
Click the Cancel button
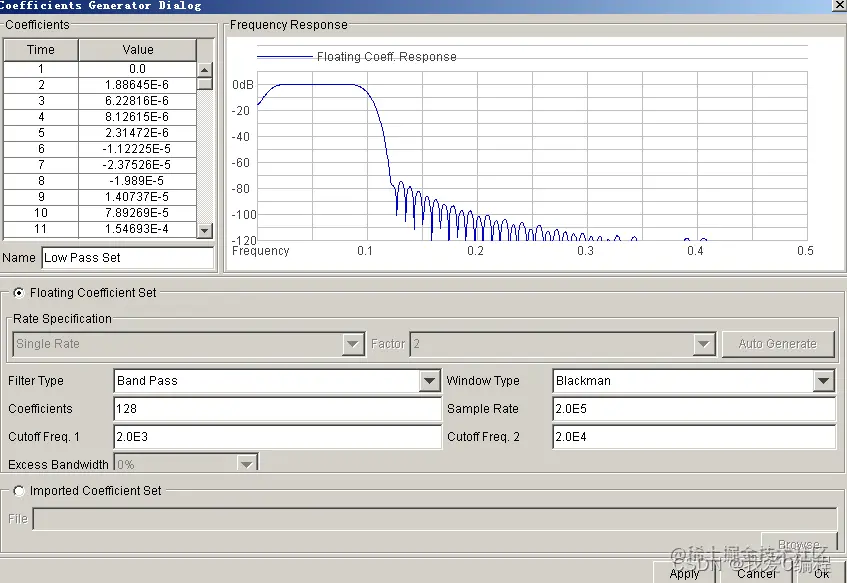coord(756,573)
